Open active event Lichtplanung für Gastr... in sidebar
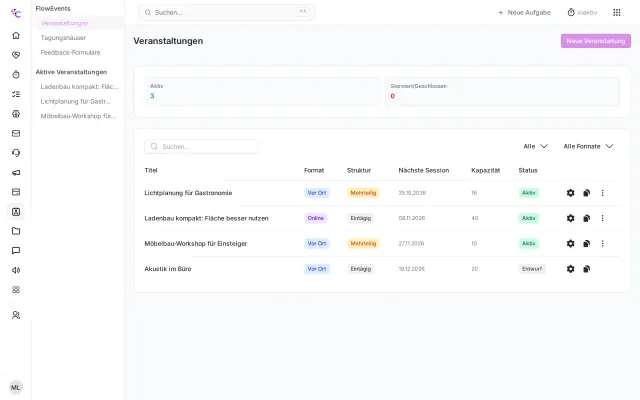The height and width of the screenshot is (400, 640). [76, 101]
